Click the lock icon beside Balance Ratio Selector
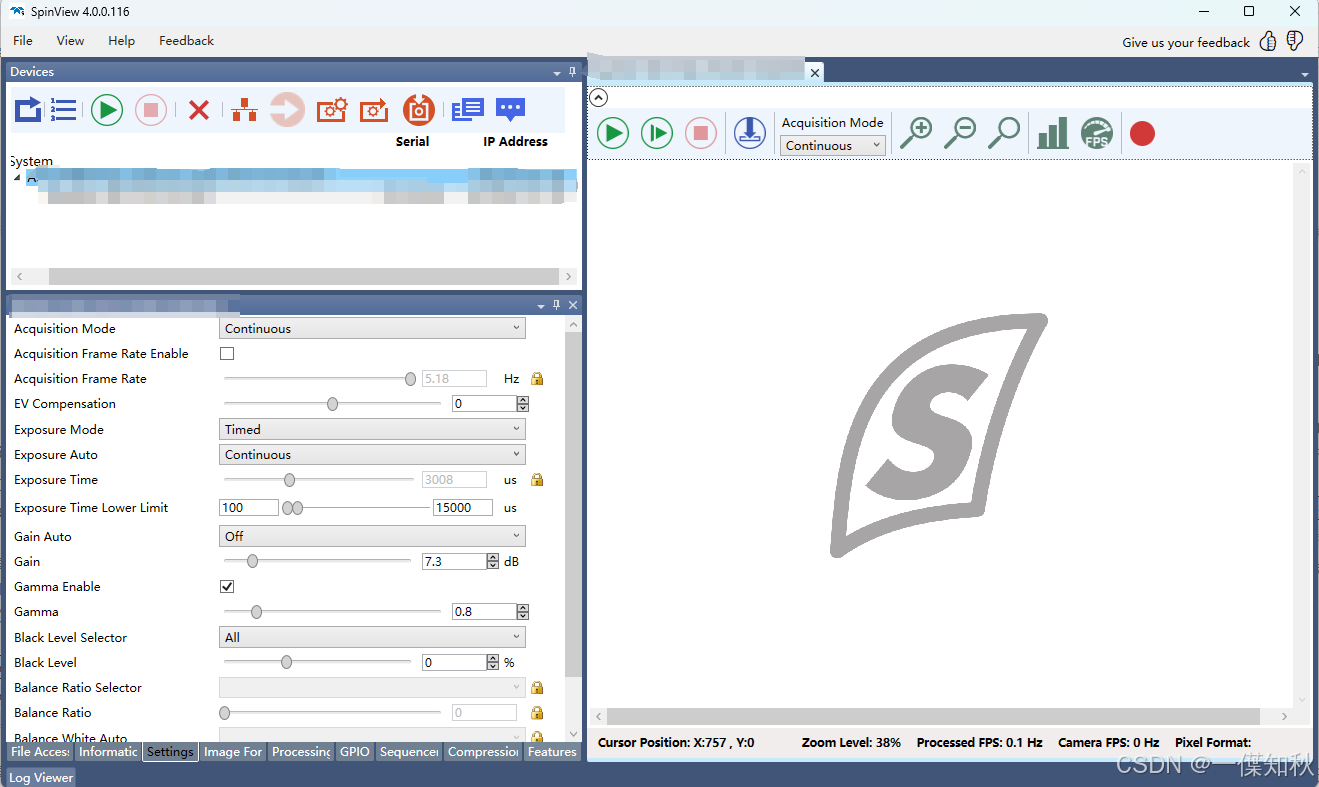 point(537,688)
